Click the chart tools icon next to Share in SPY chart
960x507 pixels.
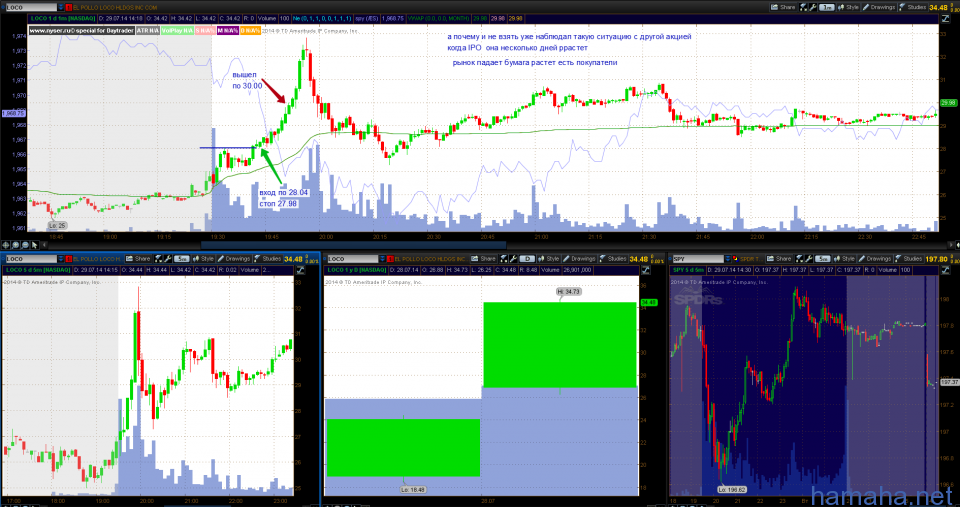pos(798,259)
